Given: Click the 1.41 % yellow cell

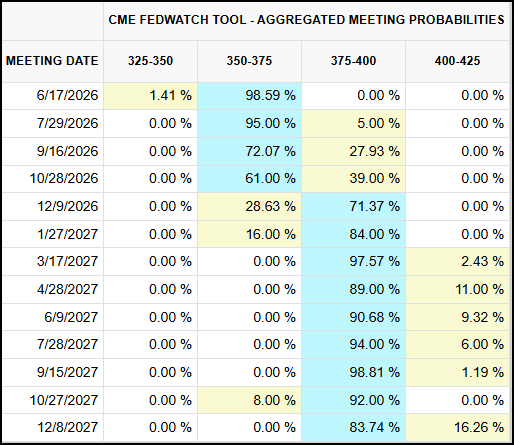Looking at the screenshot, I should tap(150, 96).
